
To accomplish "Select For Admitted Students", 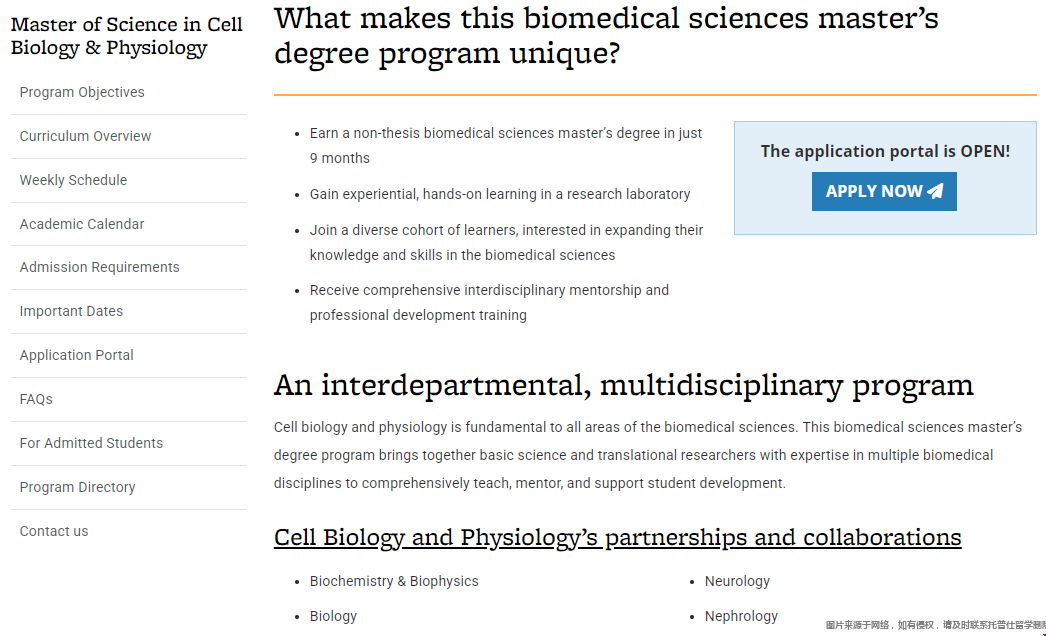I will coord(91,443).
